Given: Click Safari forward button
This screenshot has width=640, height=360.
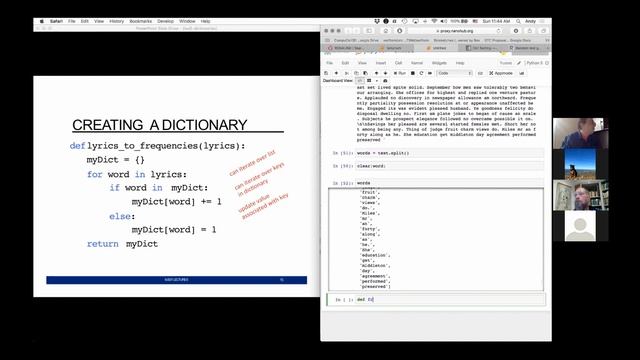Looking at the screenshot, I should (356, 31).
